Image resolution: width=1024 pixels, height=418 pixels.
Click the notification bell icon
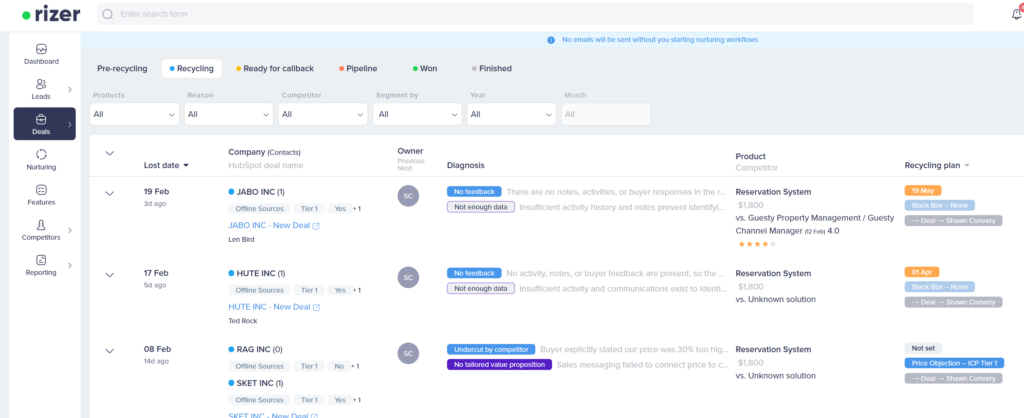1016,14
